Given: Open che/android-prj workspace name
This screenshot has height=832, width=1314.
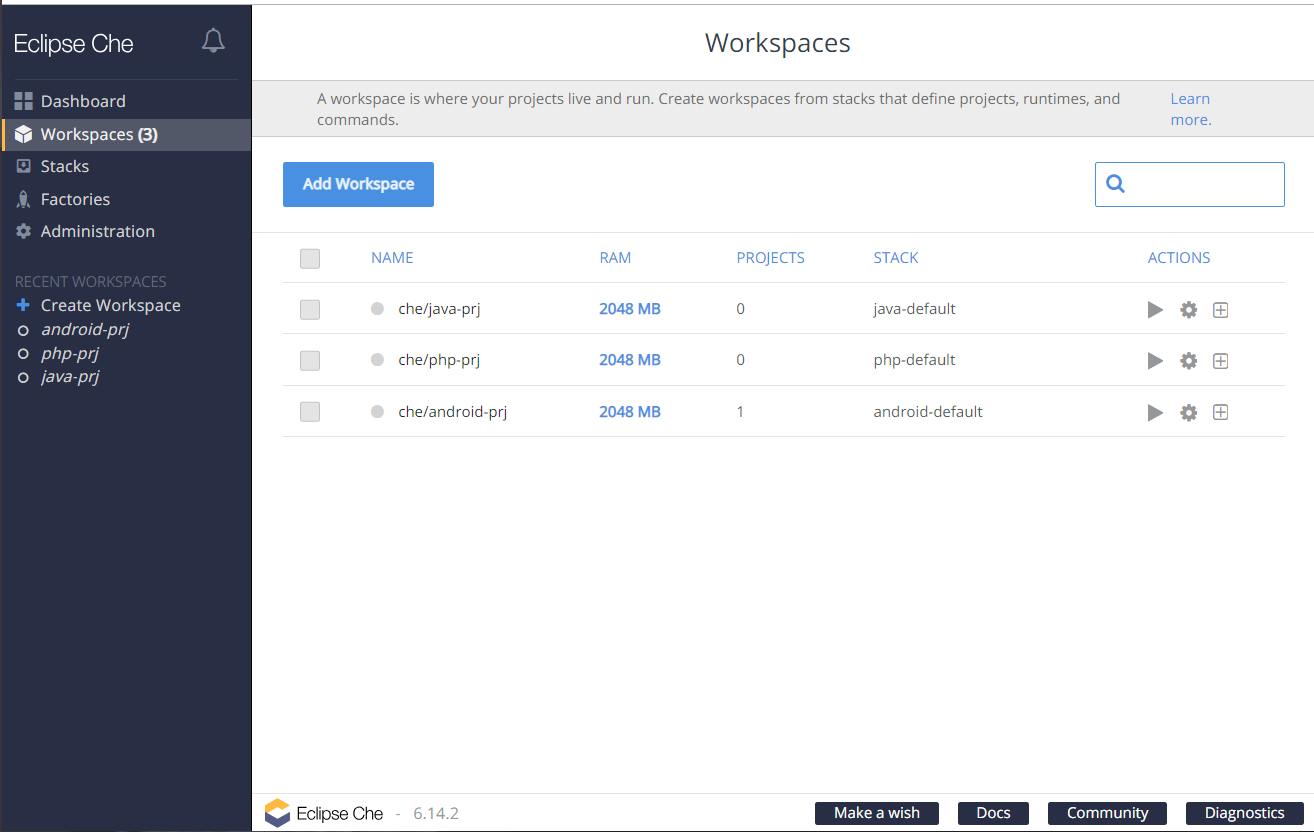Looking at the screenshot, I should (453, 411).
